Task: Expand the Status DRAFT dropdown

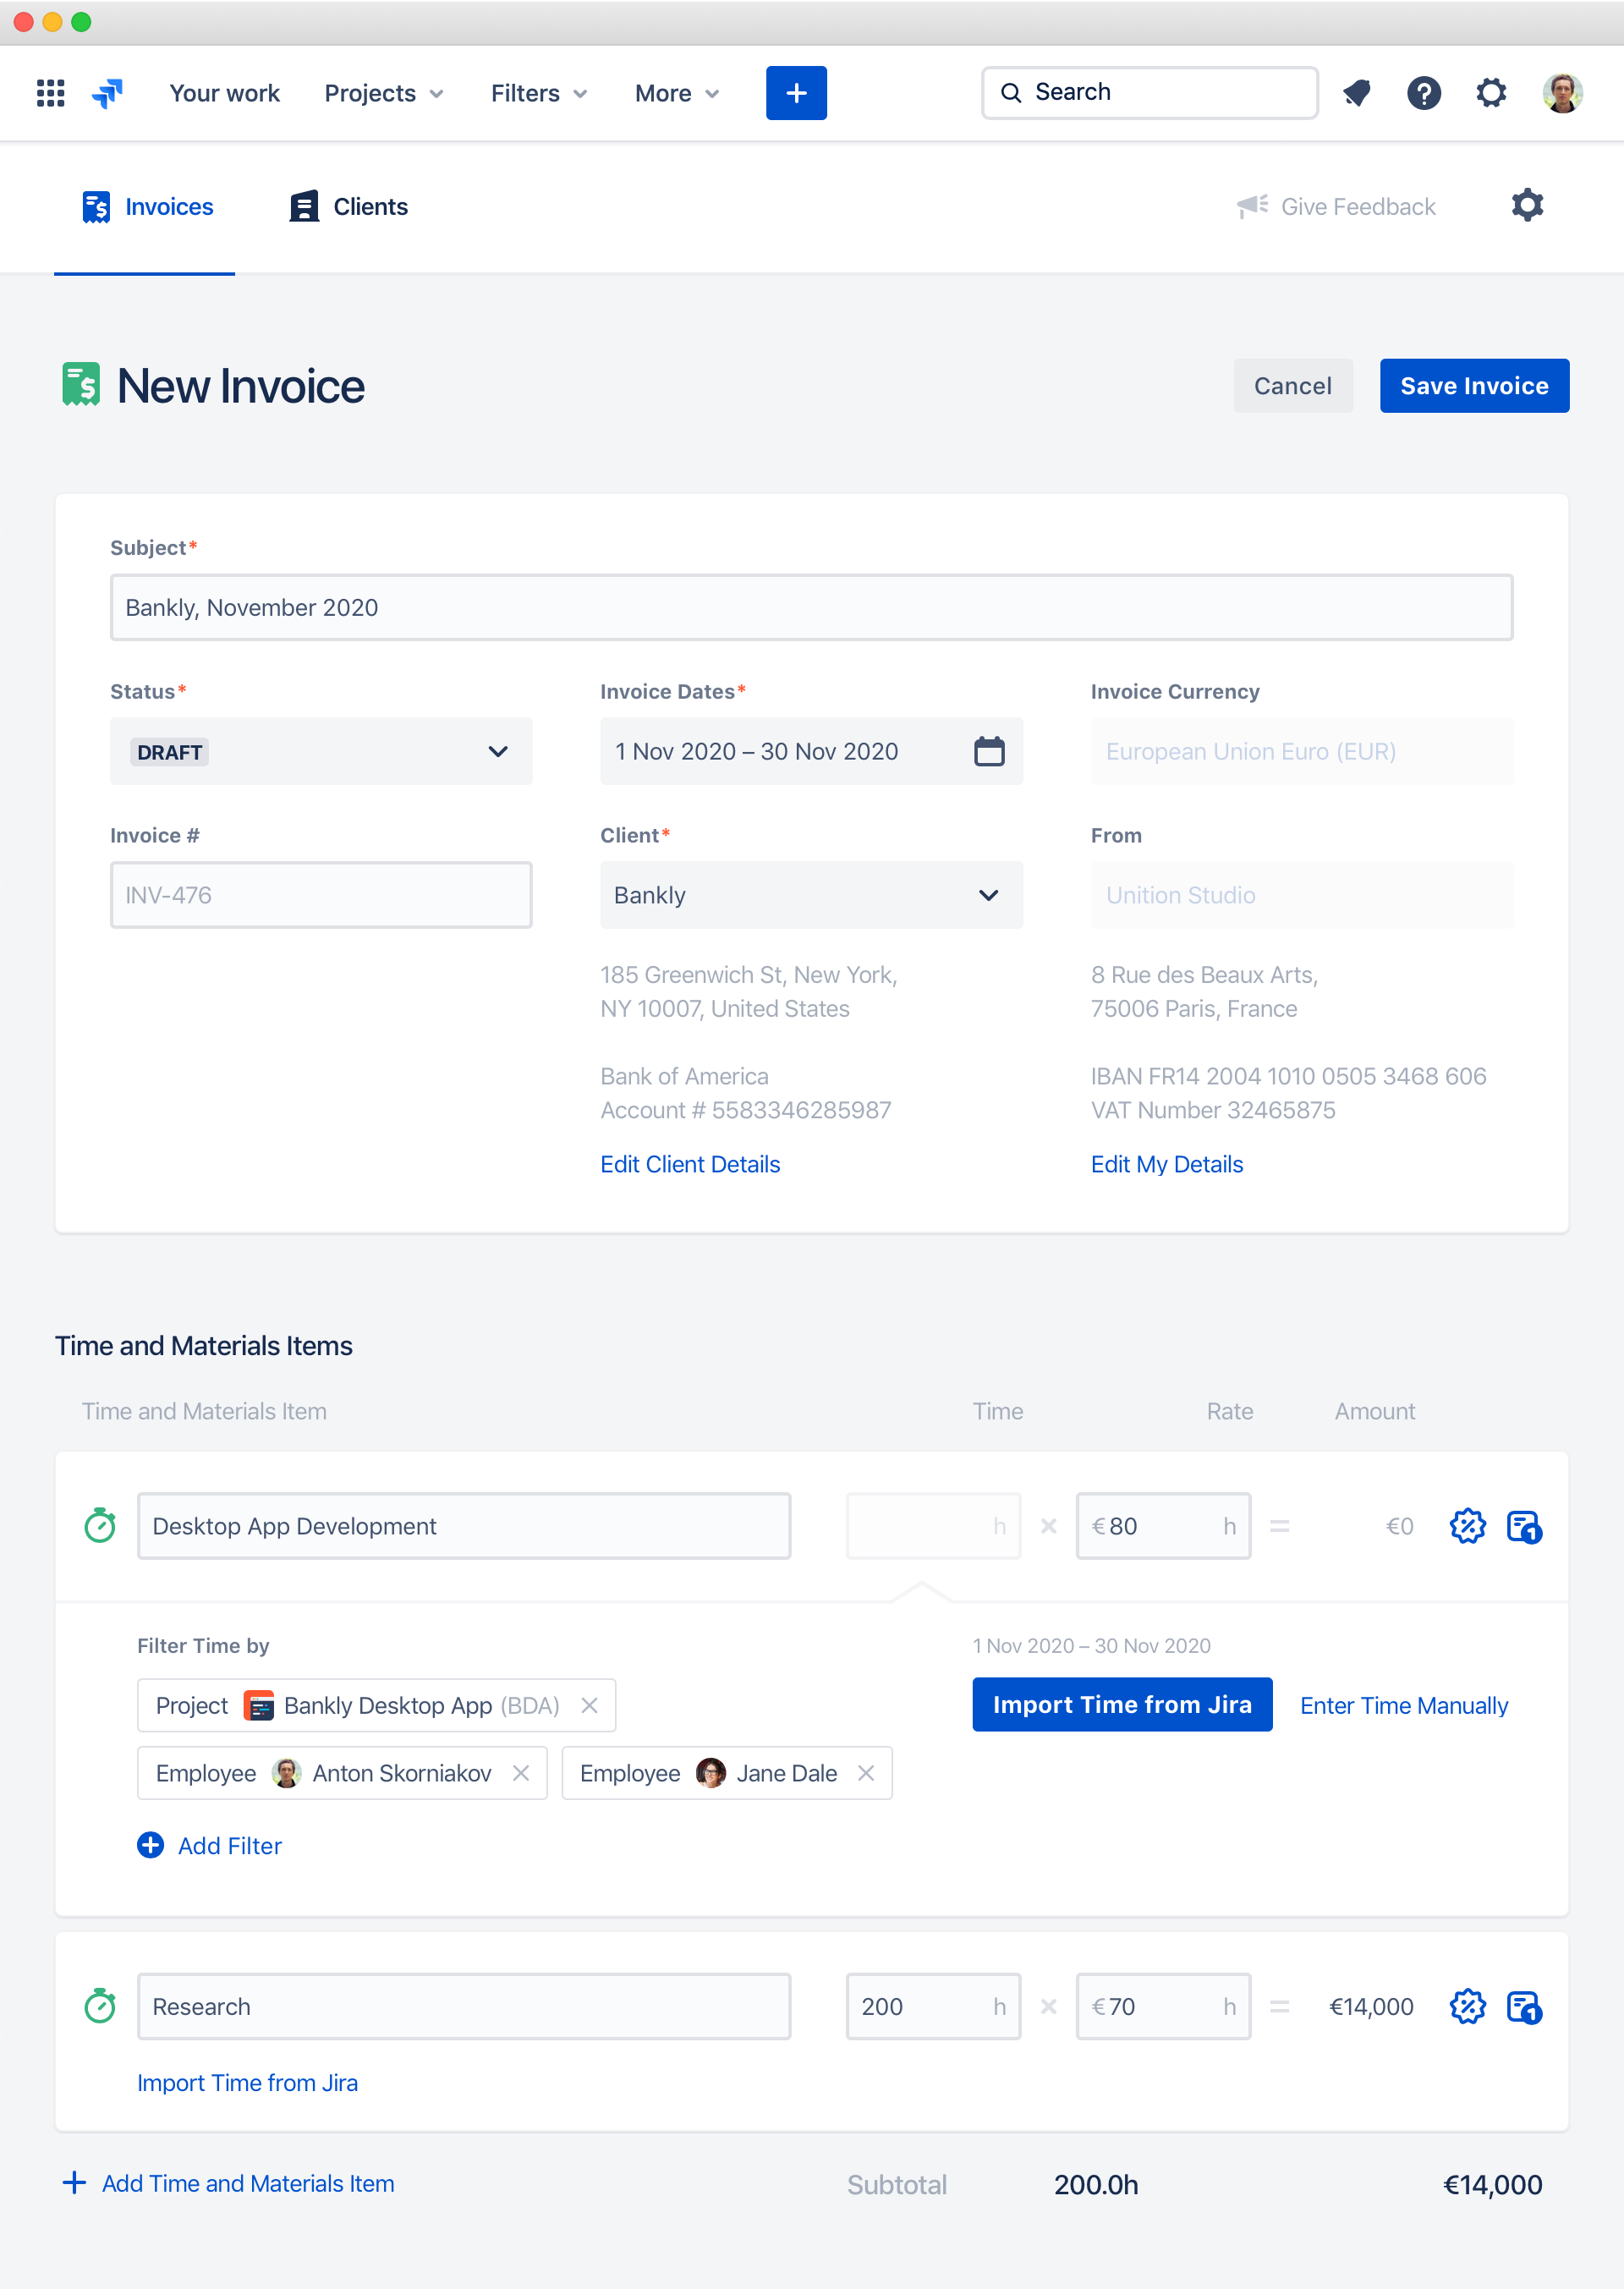Action: 321,751
